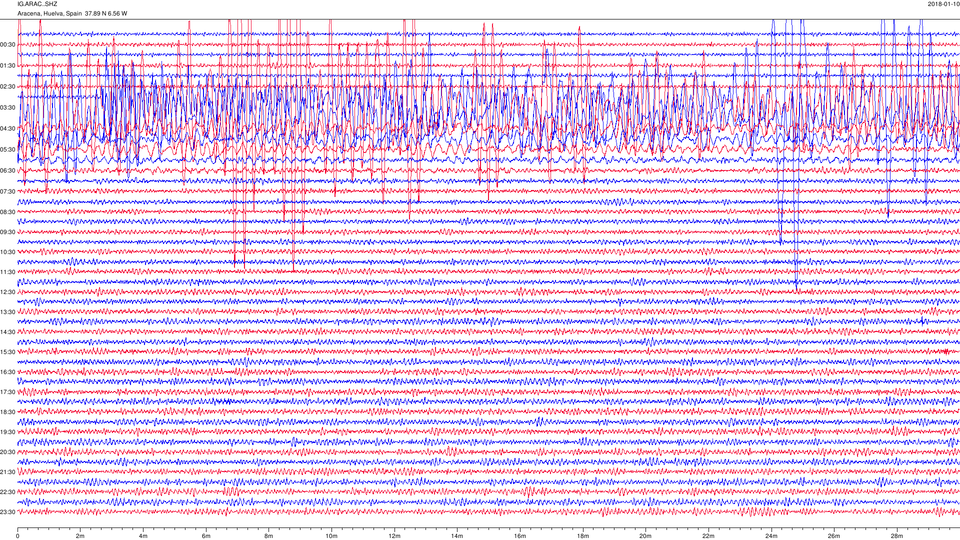Pick the 6m axis tick label
The image size is (960, 540).
click(206, 536)
